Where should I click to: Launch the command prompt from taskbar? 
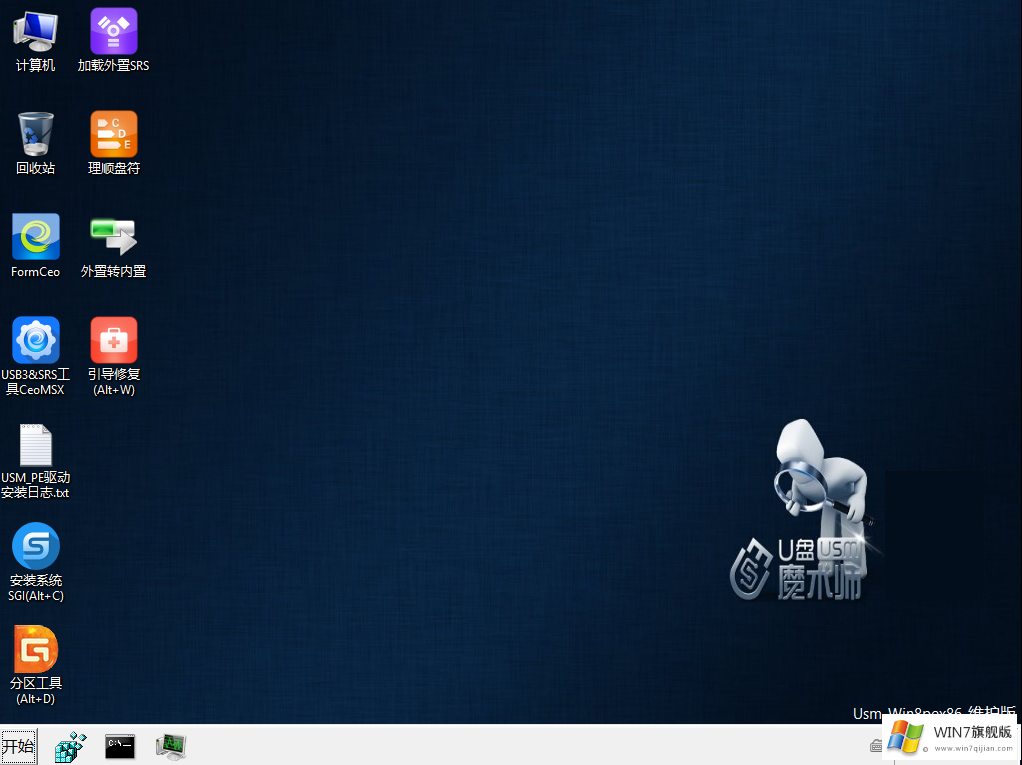pos(120,746)
